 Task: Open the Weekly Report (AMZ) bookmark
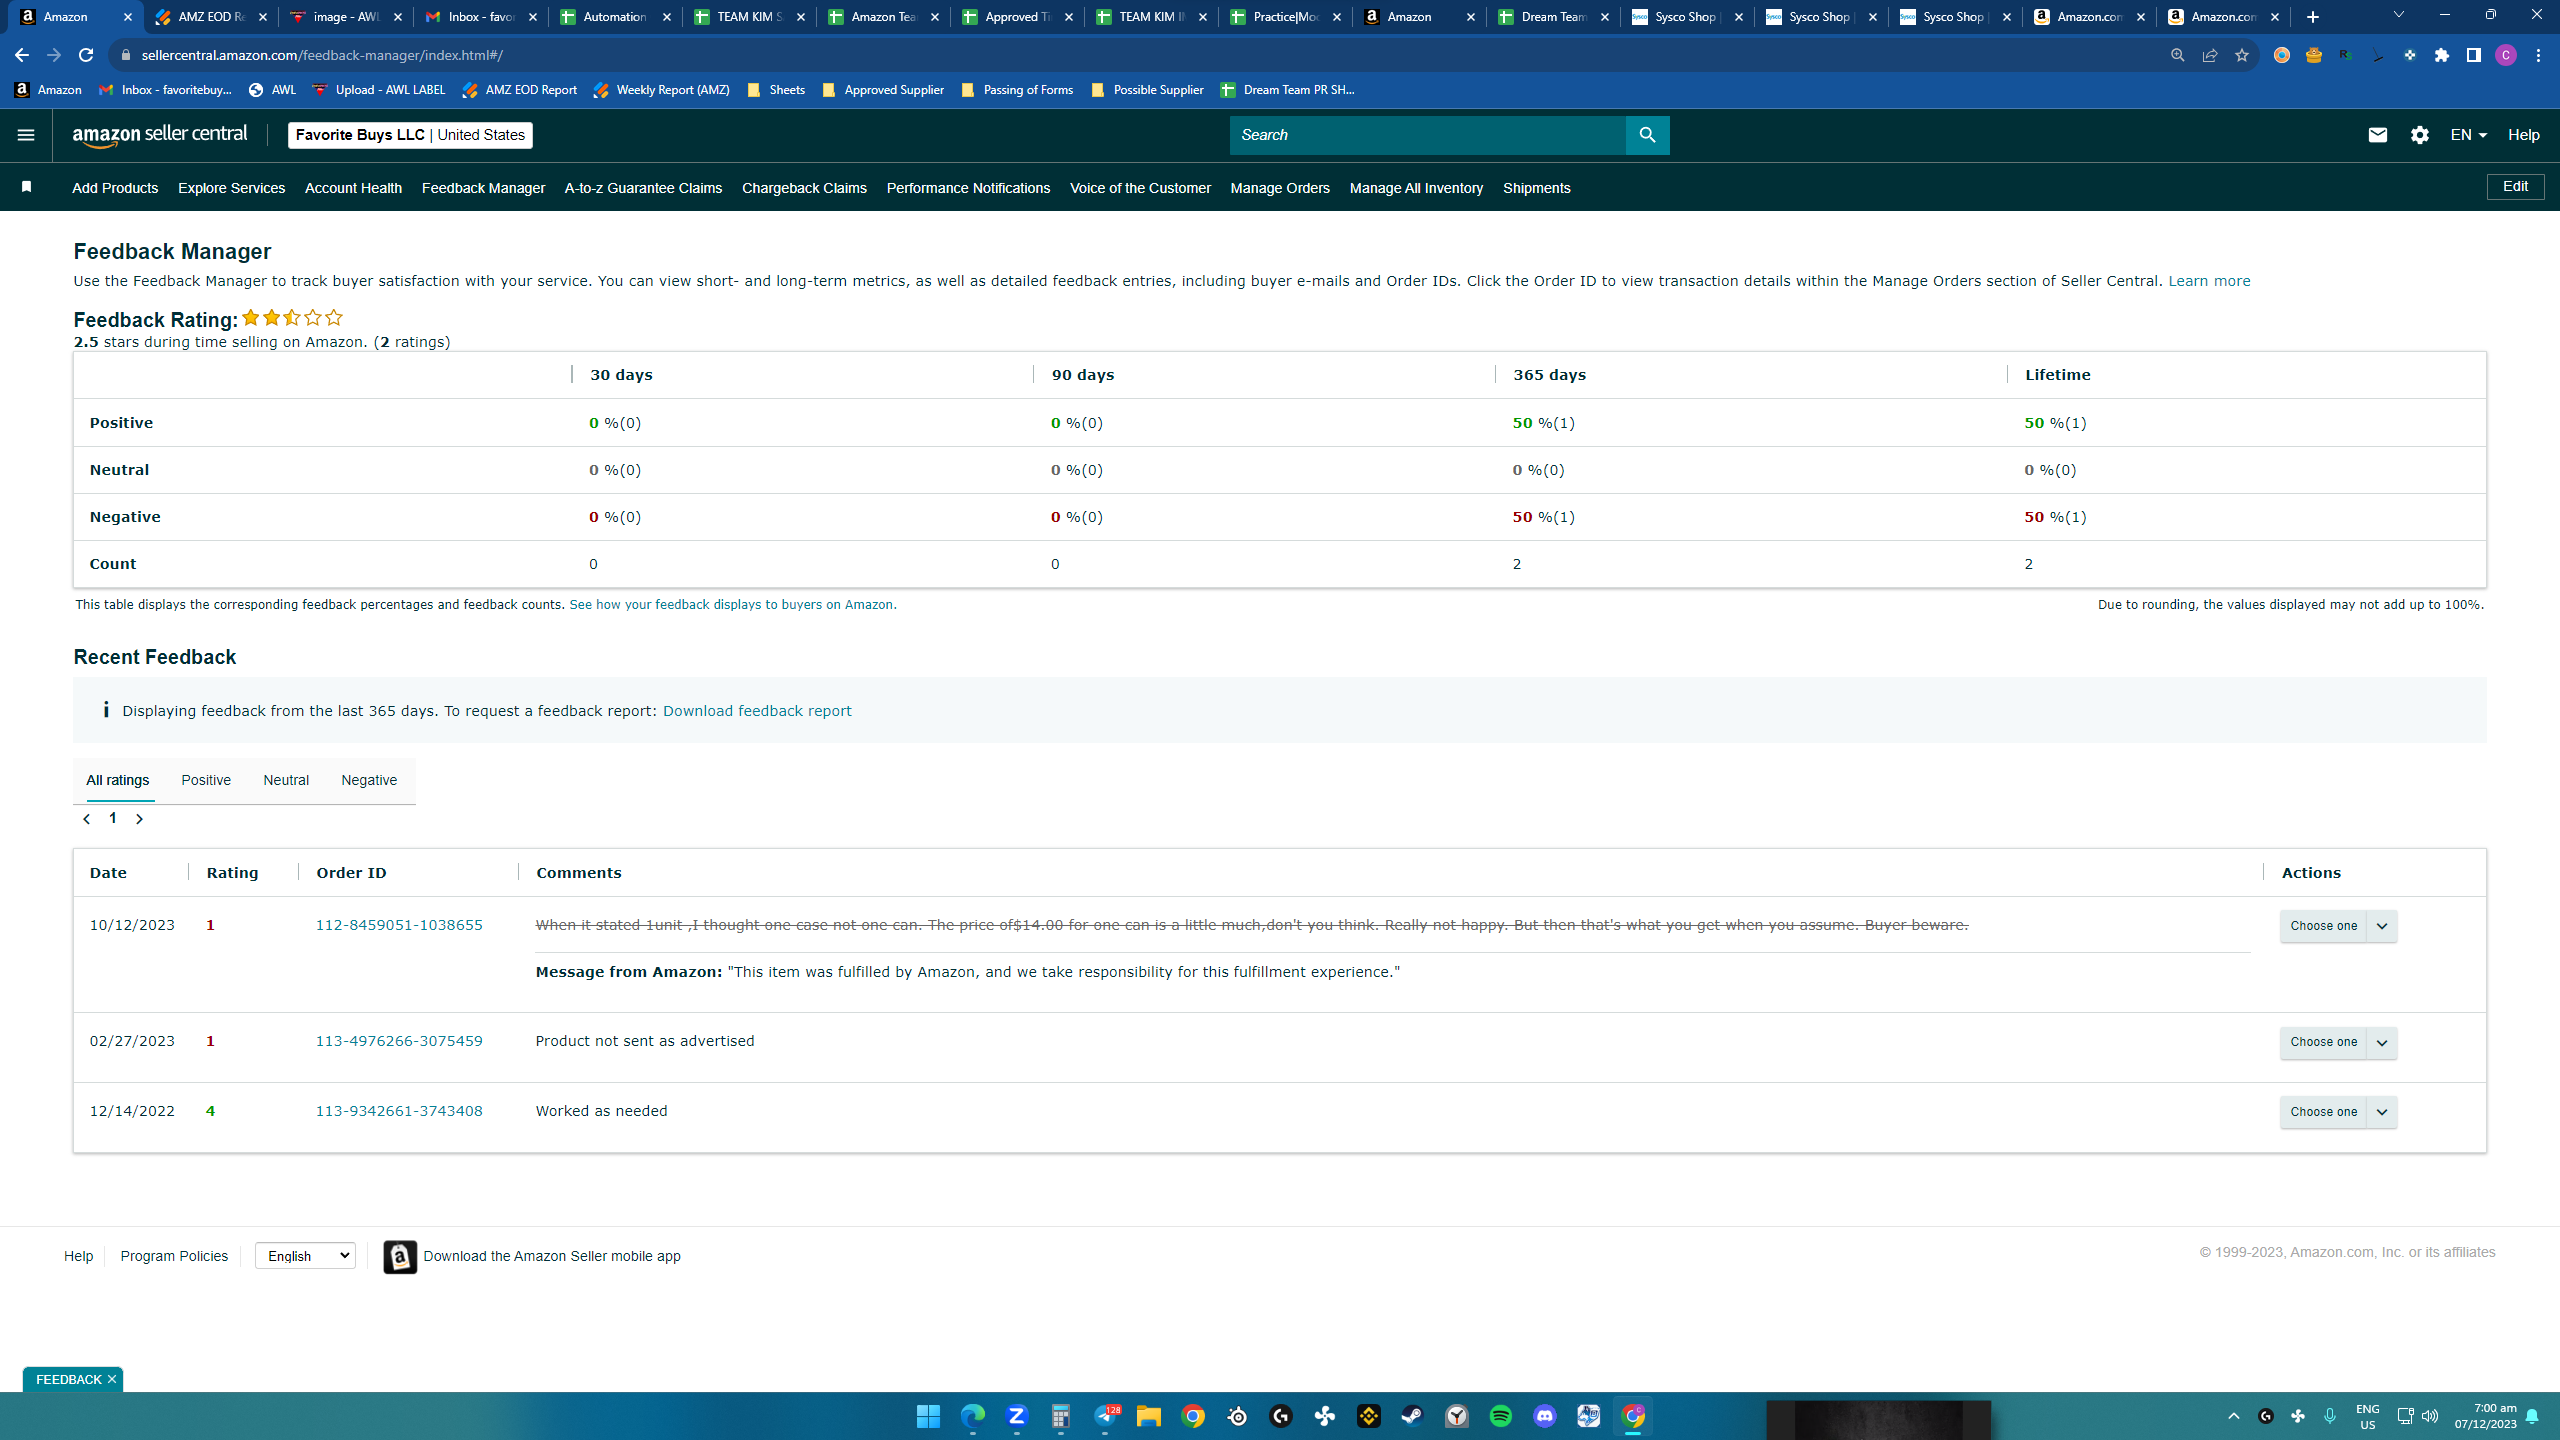pos(661,90)
